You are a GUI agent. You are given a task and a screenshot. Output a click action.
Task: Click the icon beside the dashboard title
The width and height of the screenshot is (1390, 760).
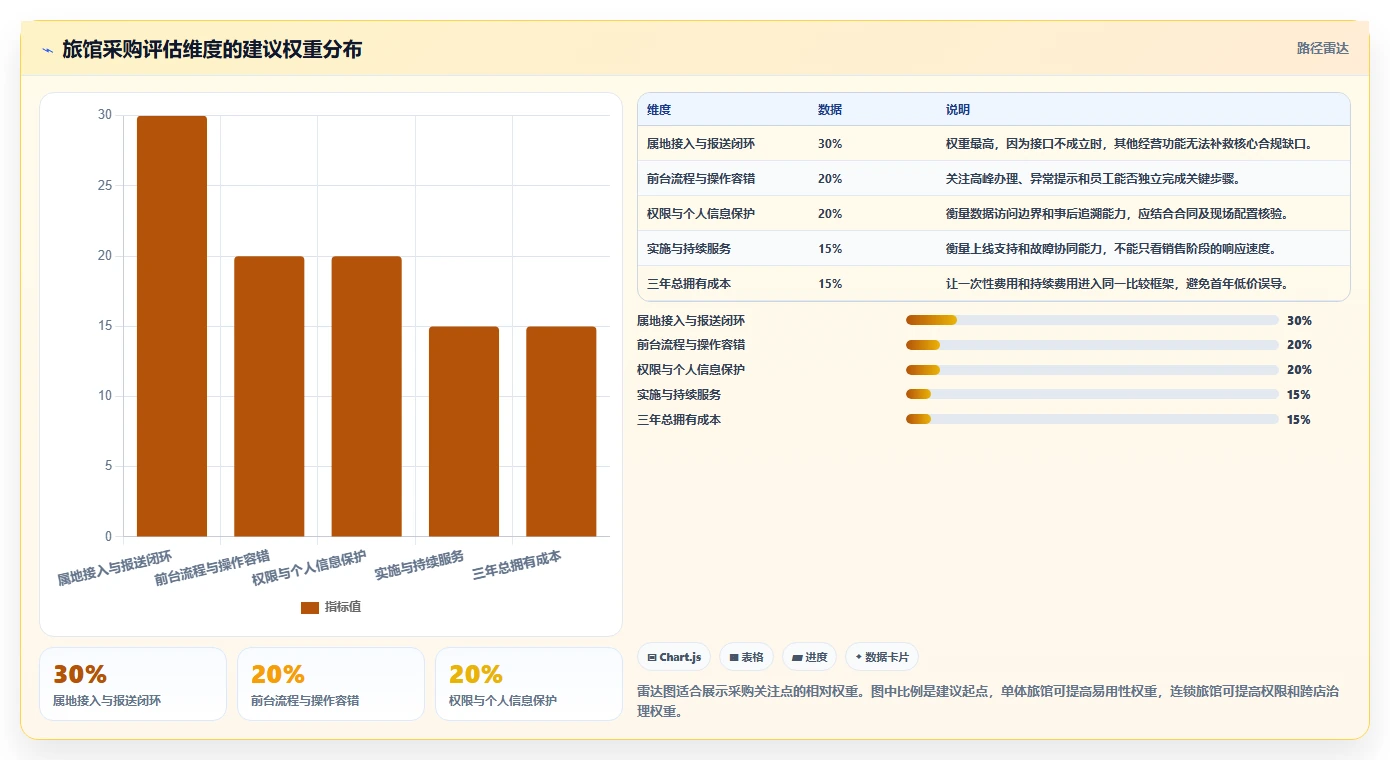point(47,50)
